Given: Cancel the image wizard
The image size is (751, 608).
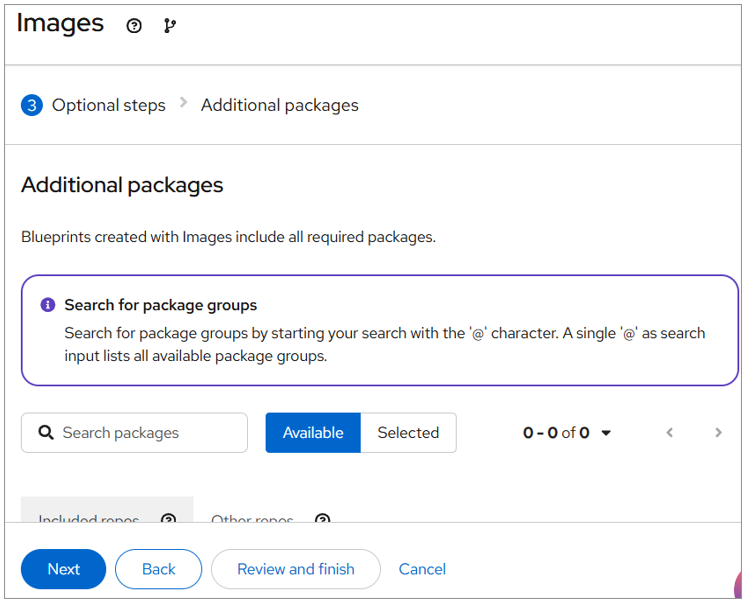Looking at the screenshot, I should click(x=422, y=569).
